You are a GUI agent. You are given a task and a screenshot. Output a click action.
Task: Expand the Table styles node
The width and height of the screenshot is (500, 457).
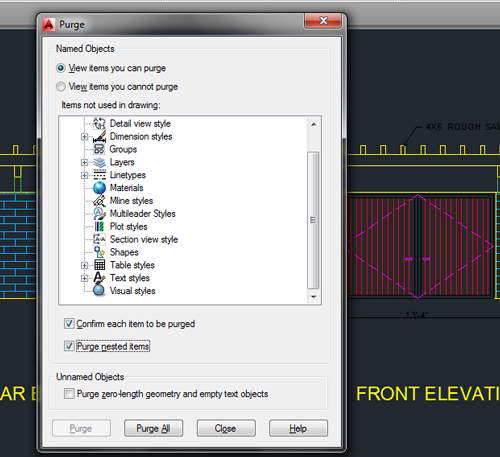tap(84, 265)
